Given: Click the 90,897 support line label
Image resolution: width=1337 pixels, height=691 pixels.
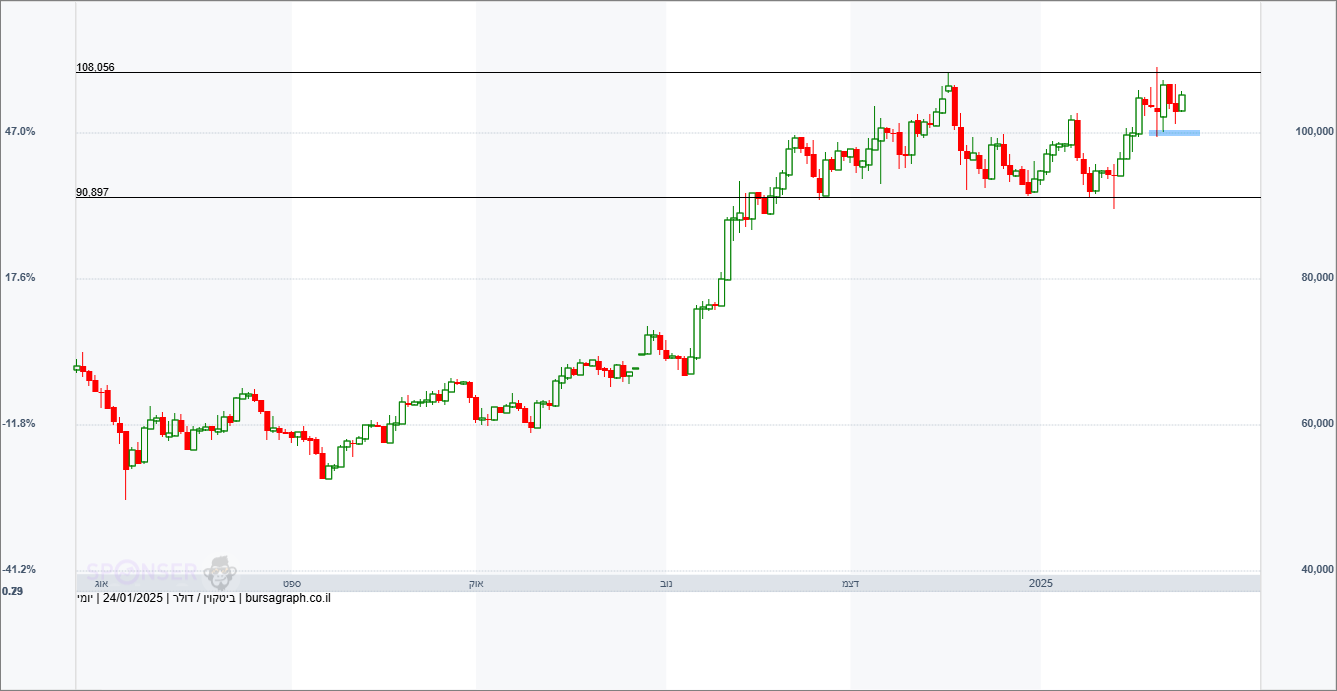Looking at the screenshot, I should (x=93, y=193).
